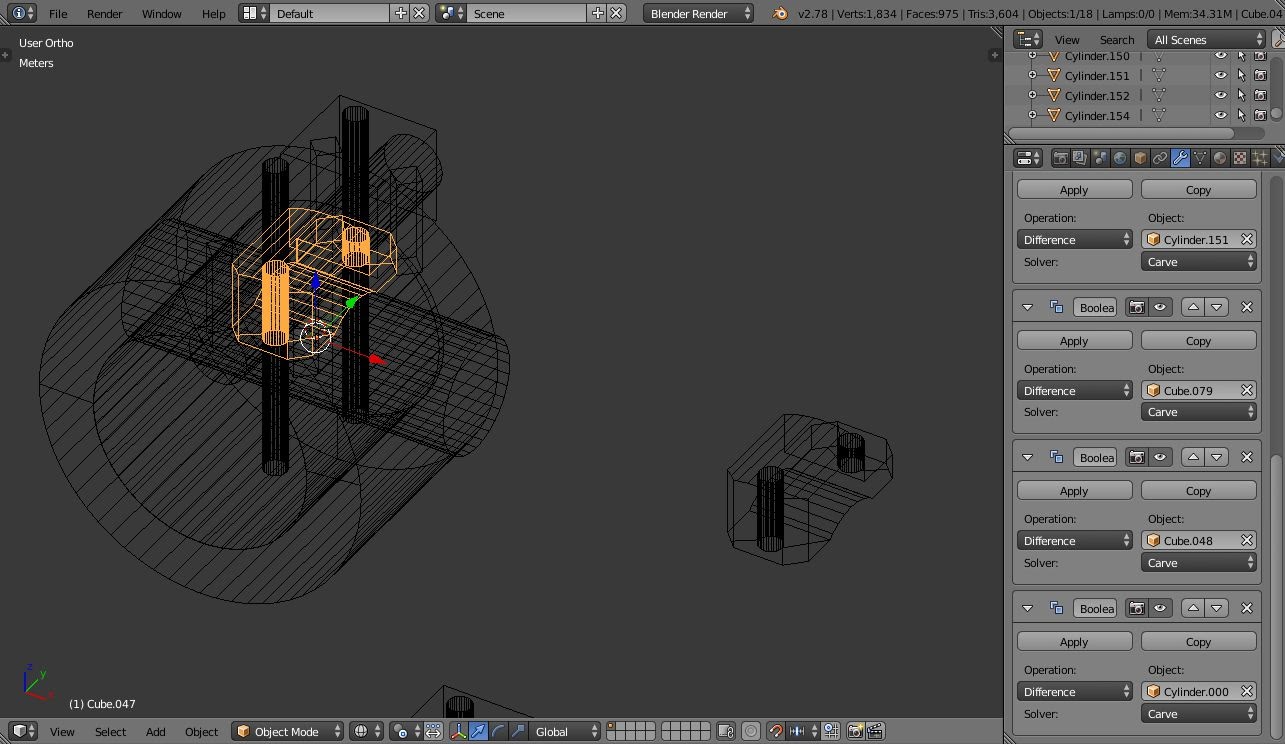
Task: Hide Cylinder.151 in viewport via eye icon
Action: [x=1221, y=76]
